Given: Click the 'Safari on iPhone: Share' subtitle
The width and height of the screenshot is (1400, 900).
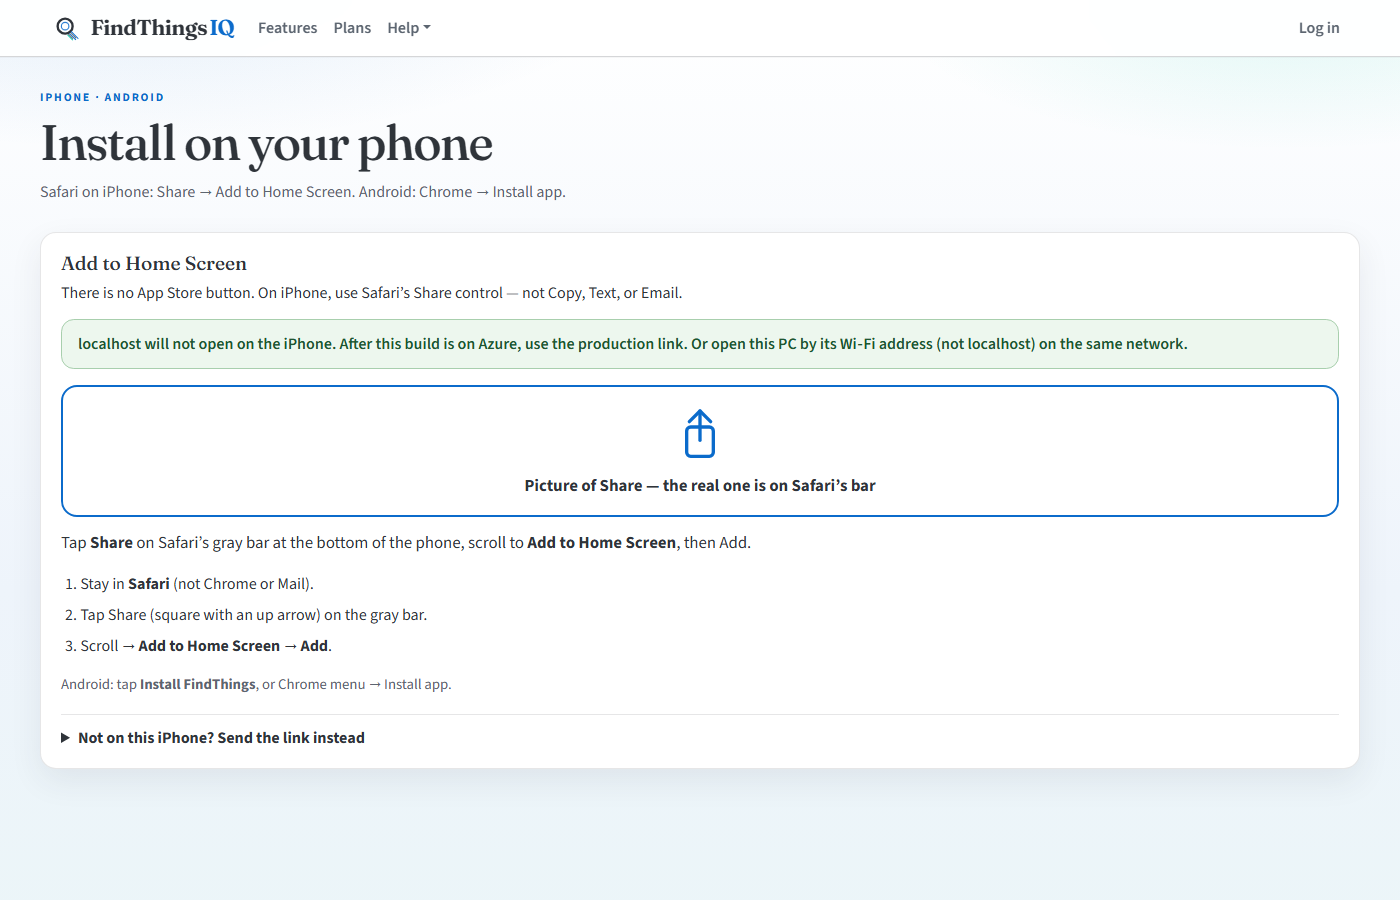Looking at the screenshot, I should [x=303, y=192].
